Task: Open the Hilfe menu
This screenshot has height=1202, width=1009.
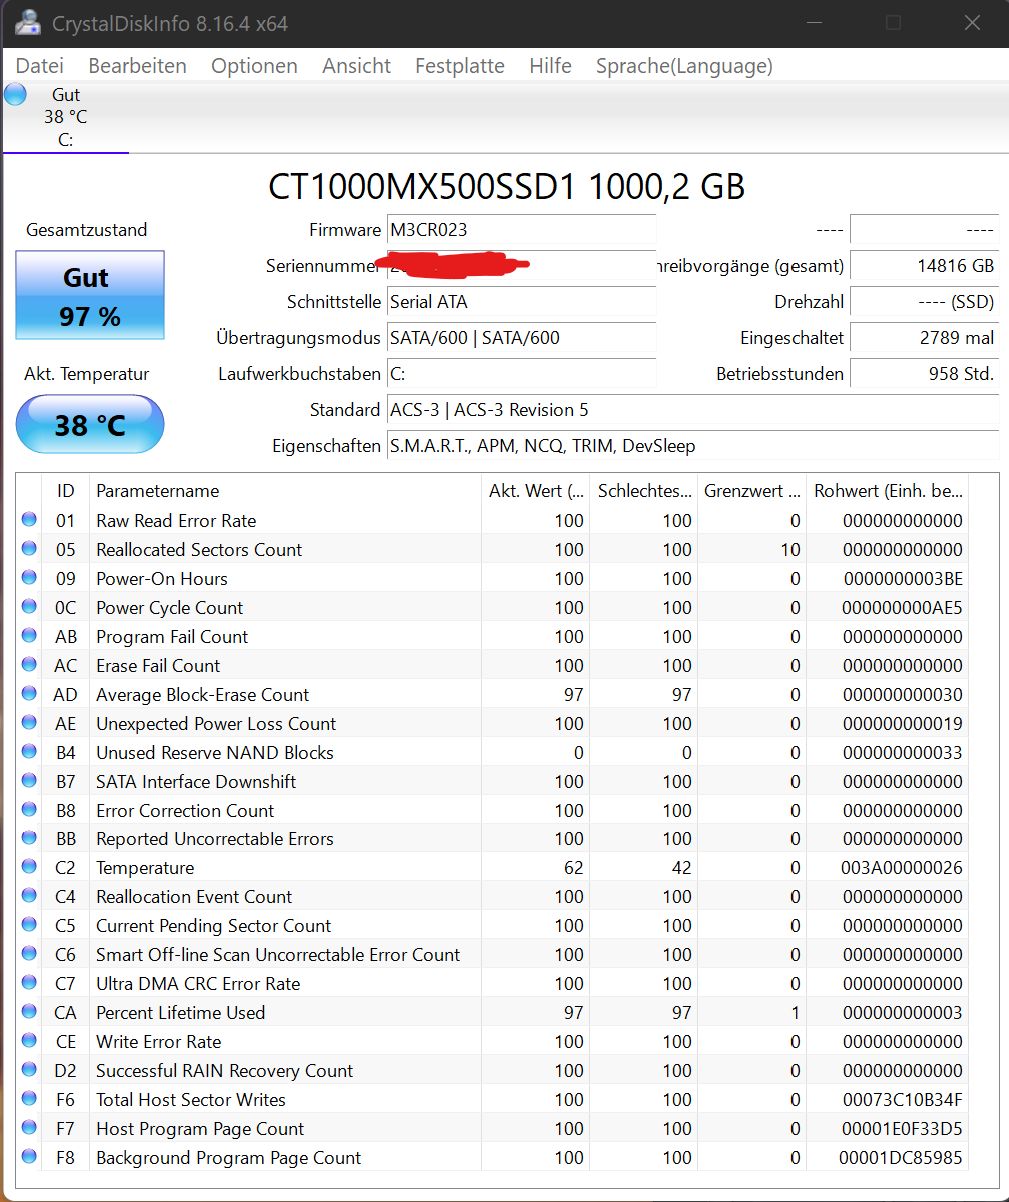Action: 550,66
